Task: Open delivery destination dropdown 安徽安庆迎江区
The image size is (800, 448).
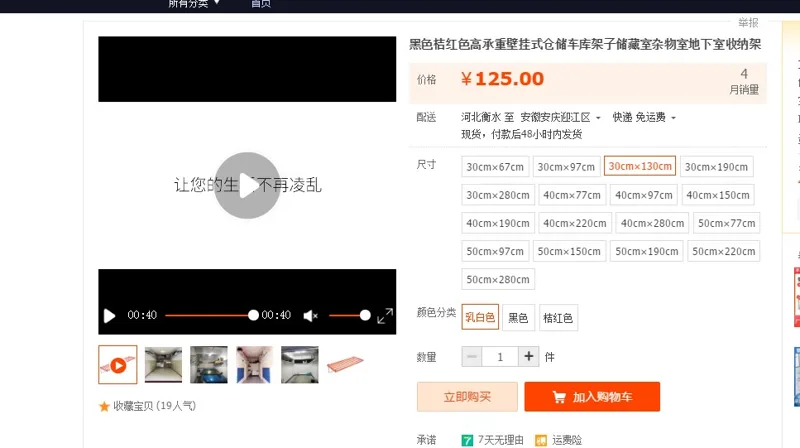Action: point(560,117)
